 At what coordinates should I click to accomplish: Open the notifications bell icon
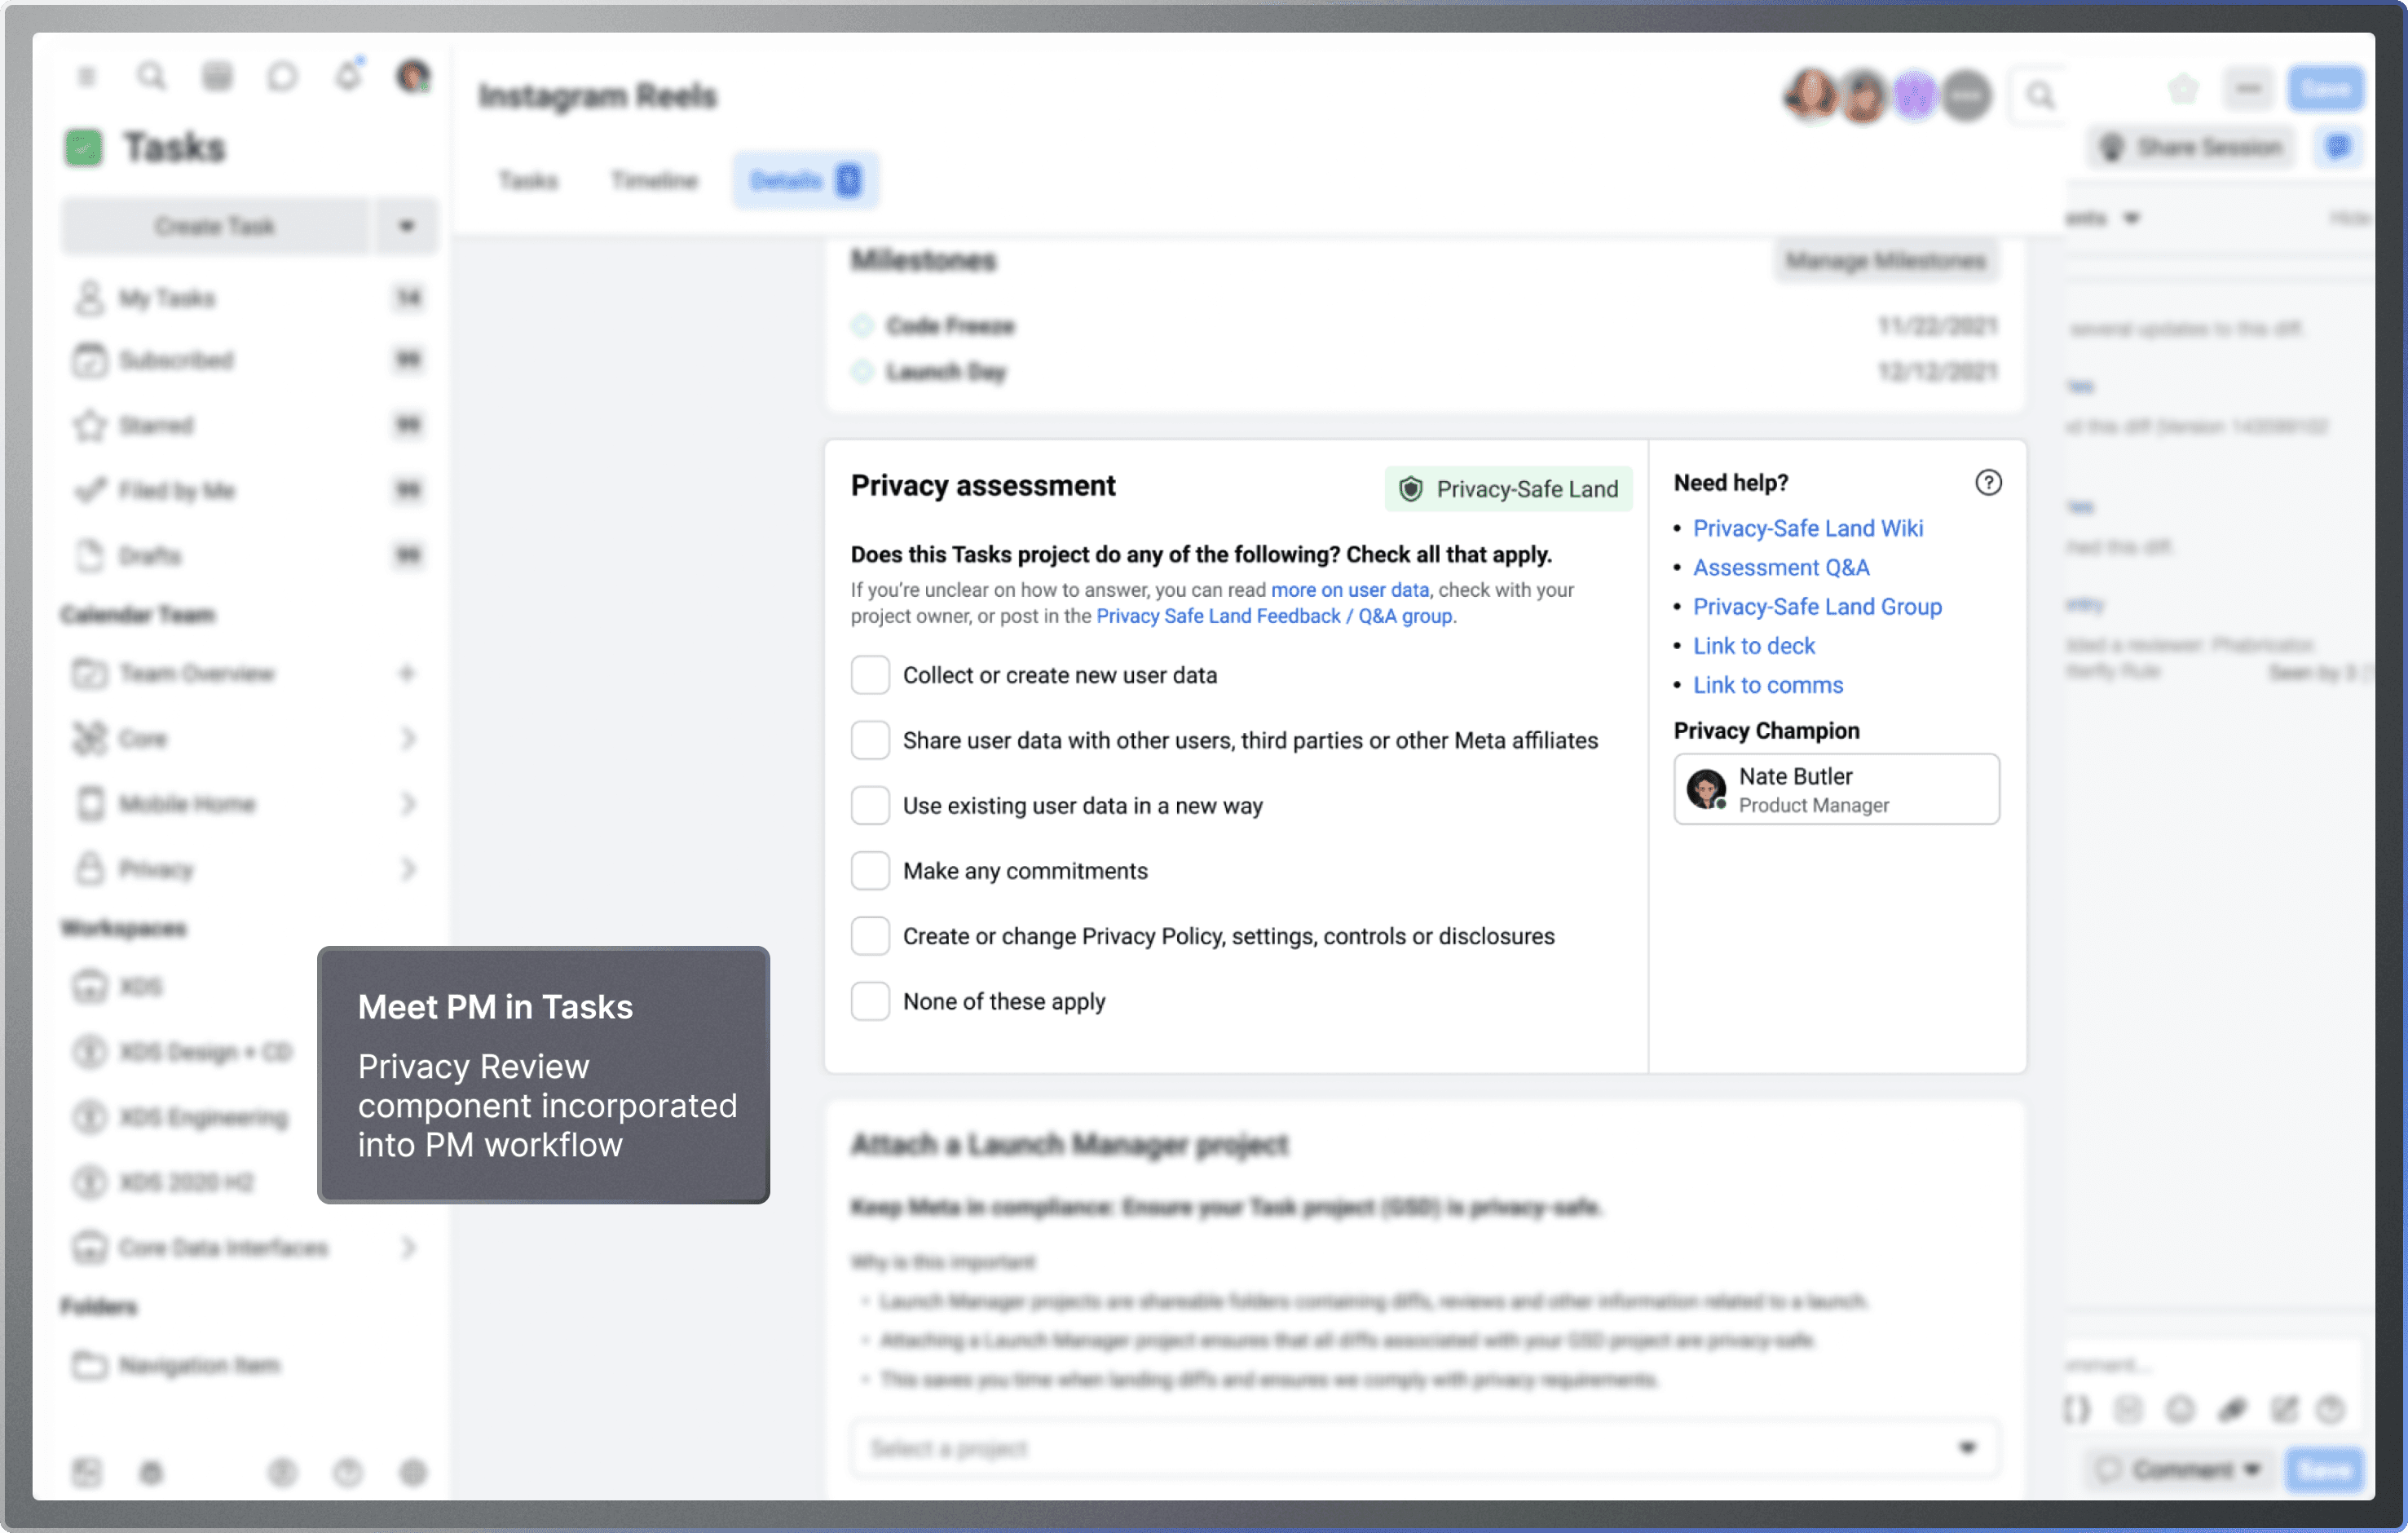point(348,76)
